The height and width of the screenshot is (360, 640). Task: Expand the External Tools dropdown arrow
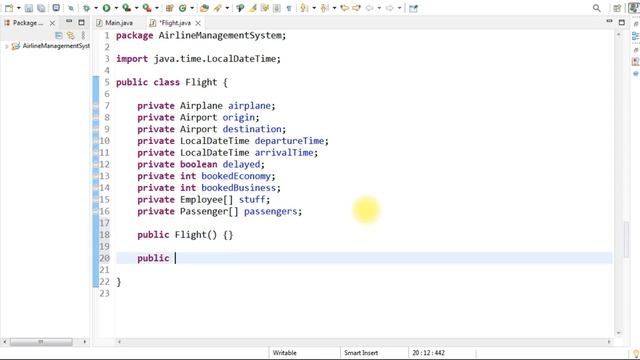click(157, 8)
